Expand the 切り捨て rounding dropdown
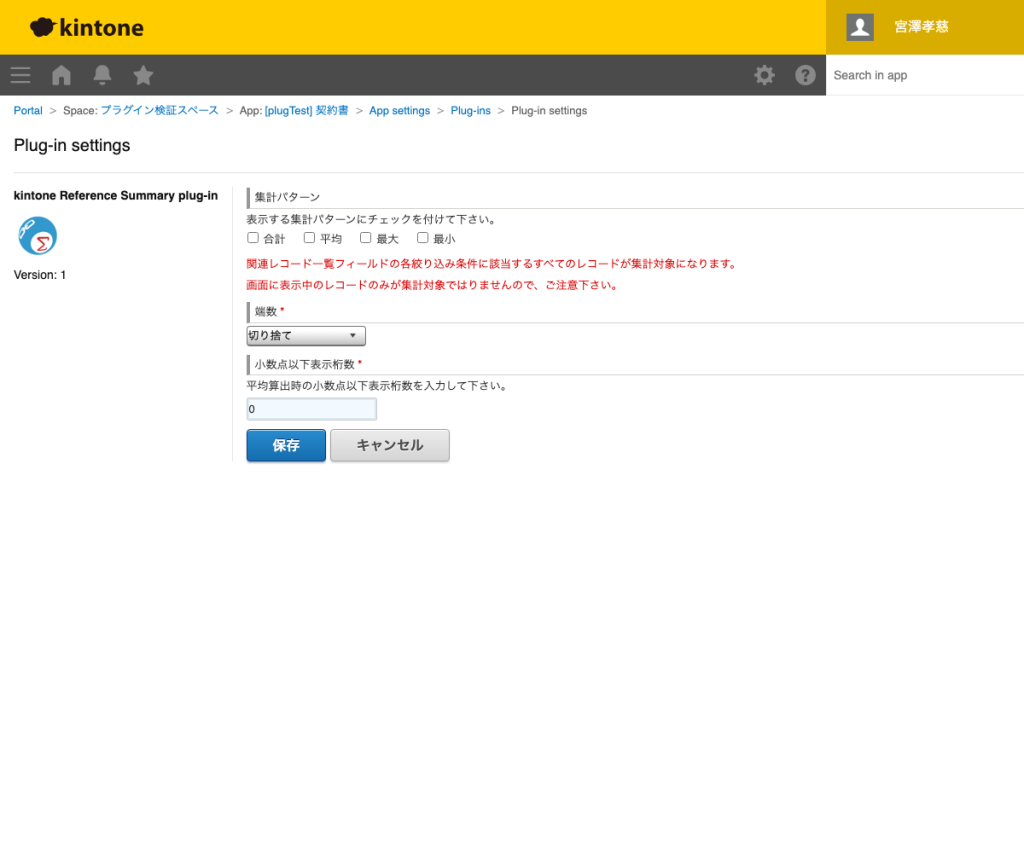This screenshot has width=1024, height=853. point(306,336)
